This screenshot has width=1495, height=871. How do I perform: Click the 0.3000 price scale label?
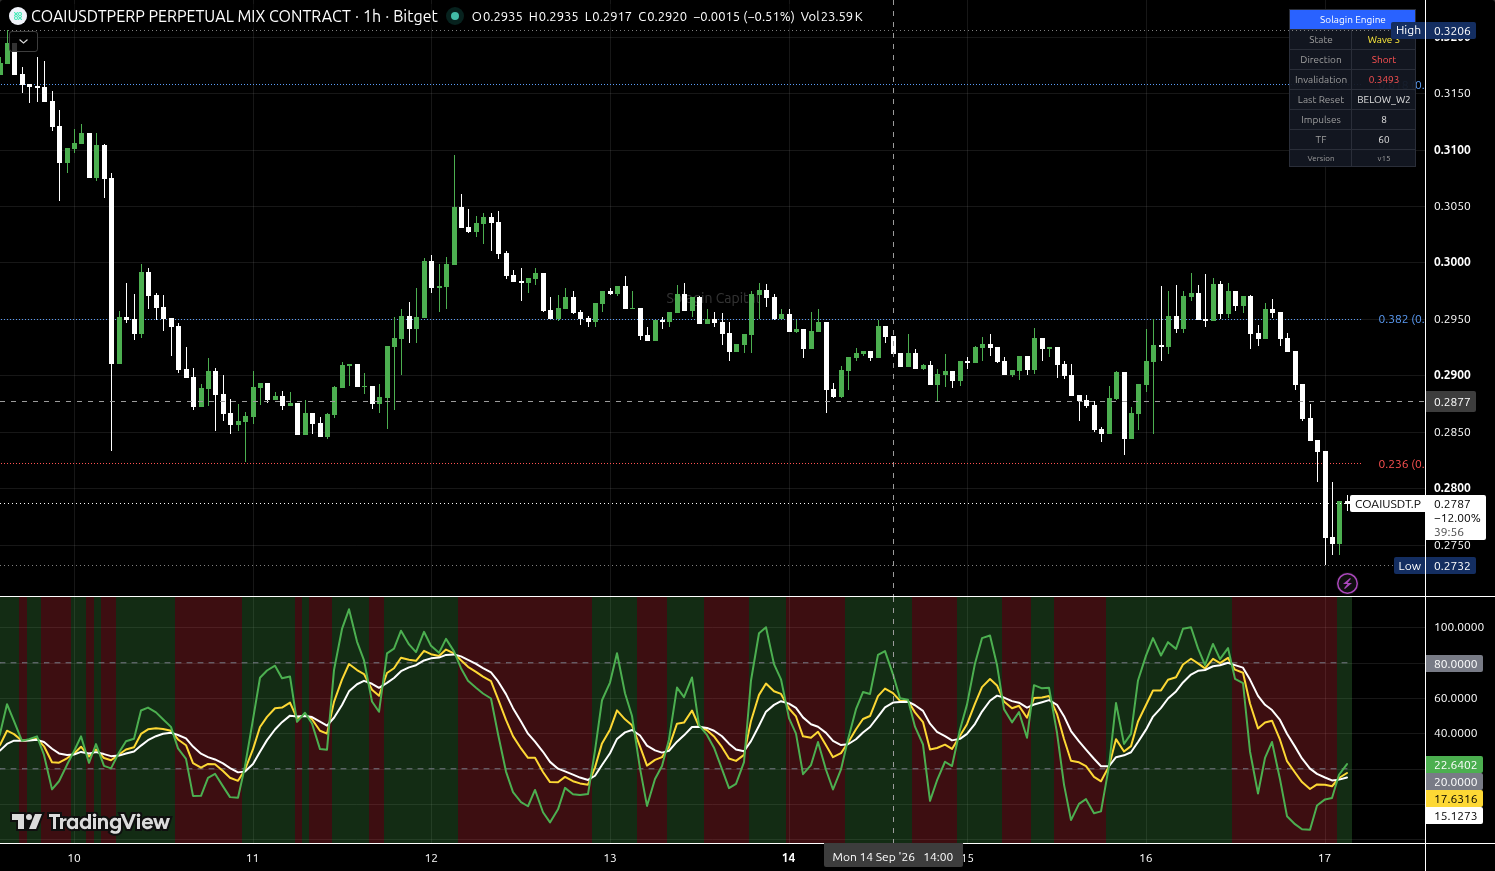[x=1452, y=262]
